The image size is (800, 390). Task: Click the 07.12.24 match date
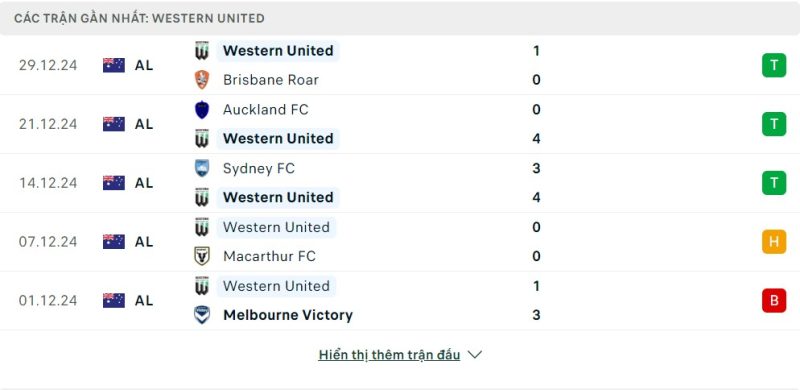pos(48,241)
